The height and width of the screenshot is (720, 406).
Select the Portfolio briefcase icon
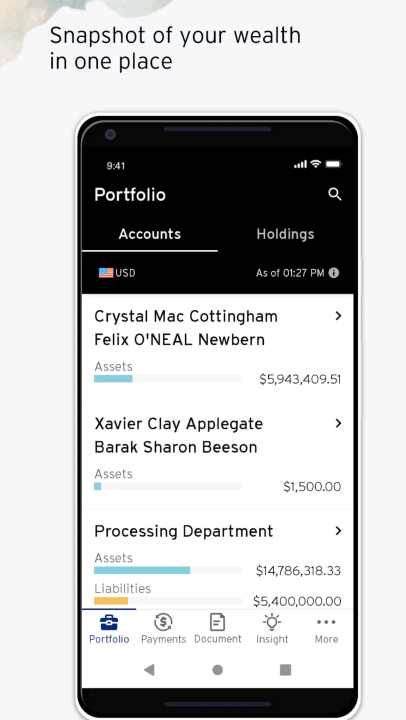pyautogui.click(x=109, y=623)
